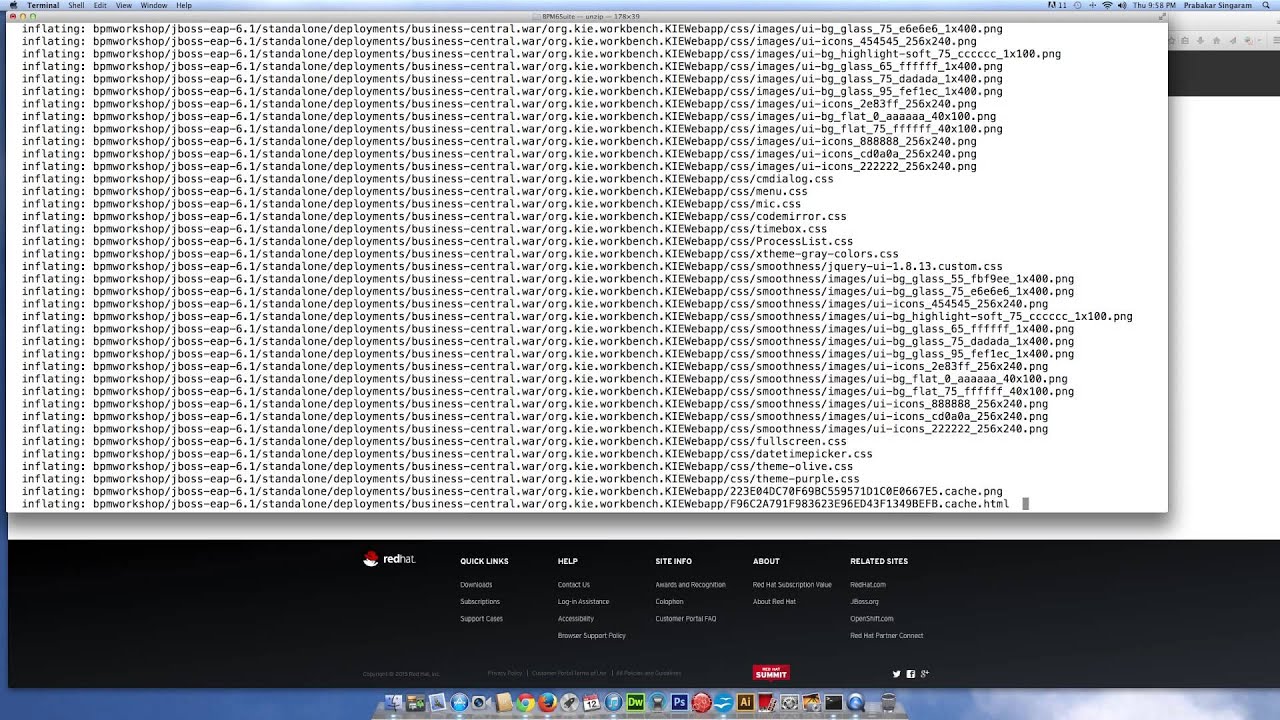
Task: Open OpenOffice seagull icon in dock
Action: [724, 703]
